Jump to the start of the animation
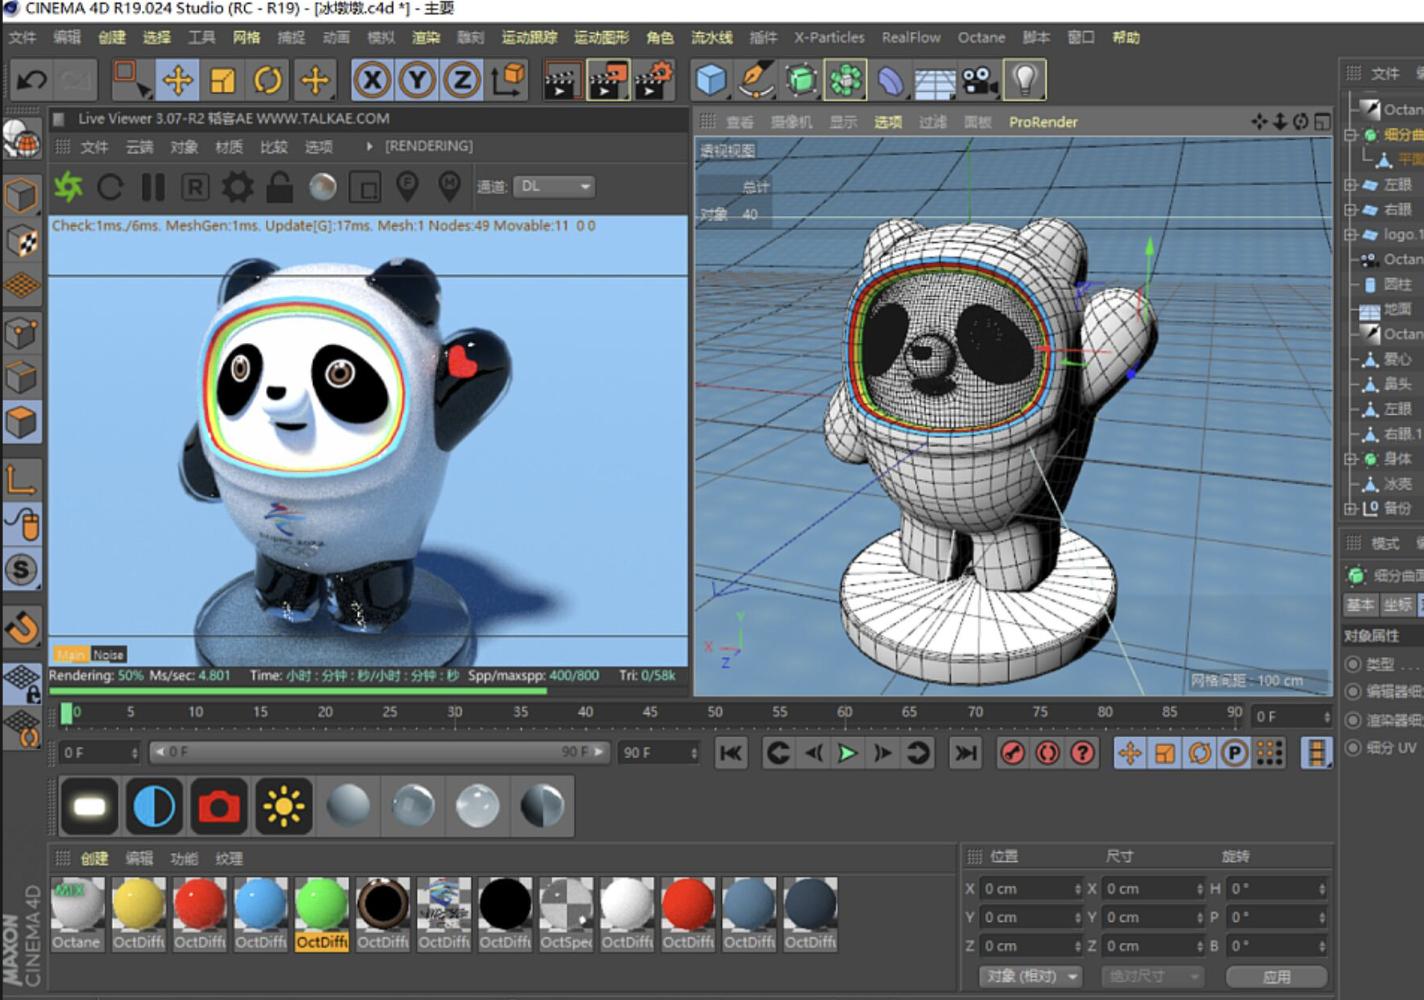 tap(731, 753)
